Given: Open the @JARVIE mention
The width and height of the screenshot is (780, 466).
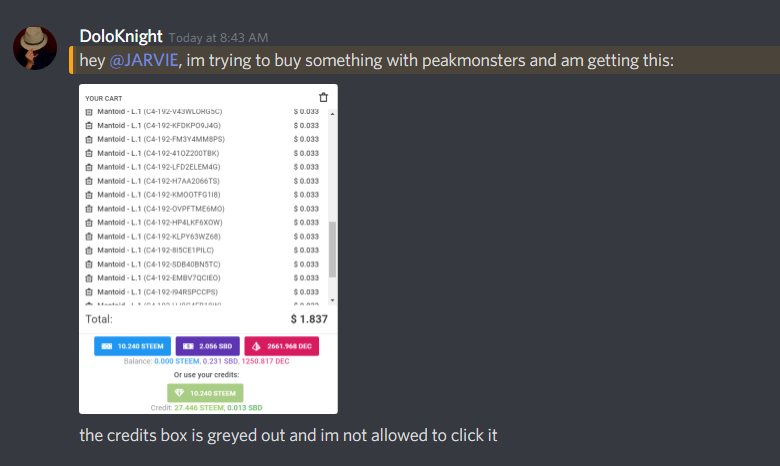Looking at the screenshot, I should pos(144,60).
